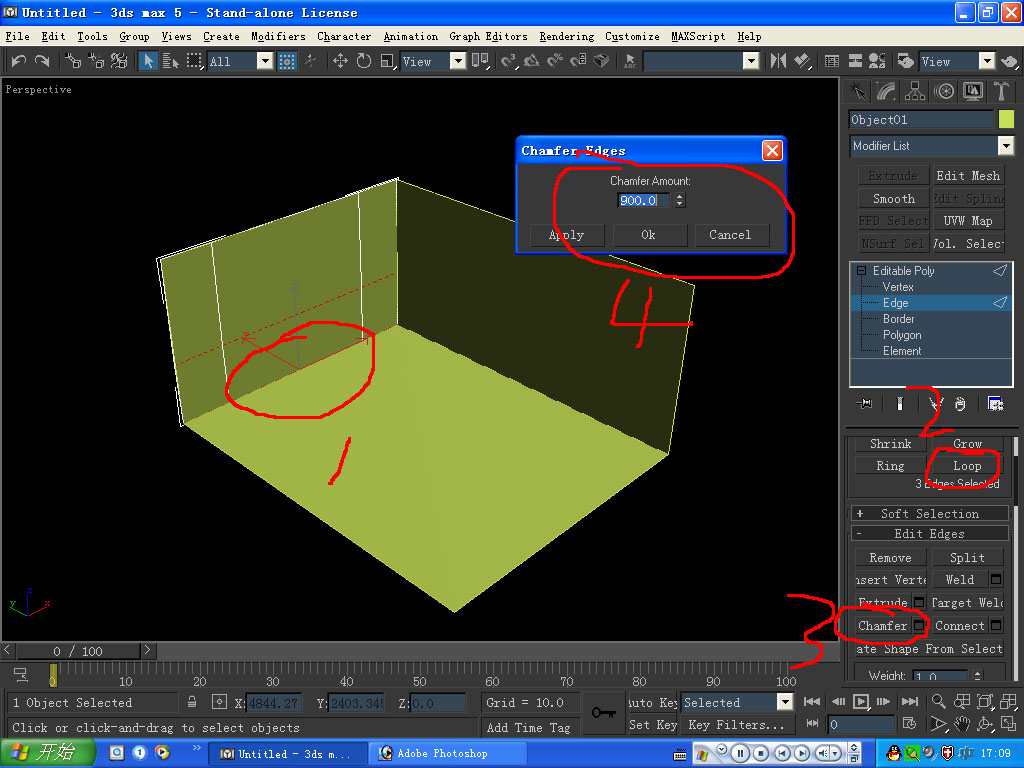Toggle the Angle Snap button

click(532, 61)
